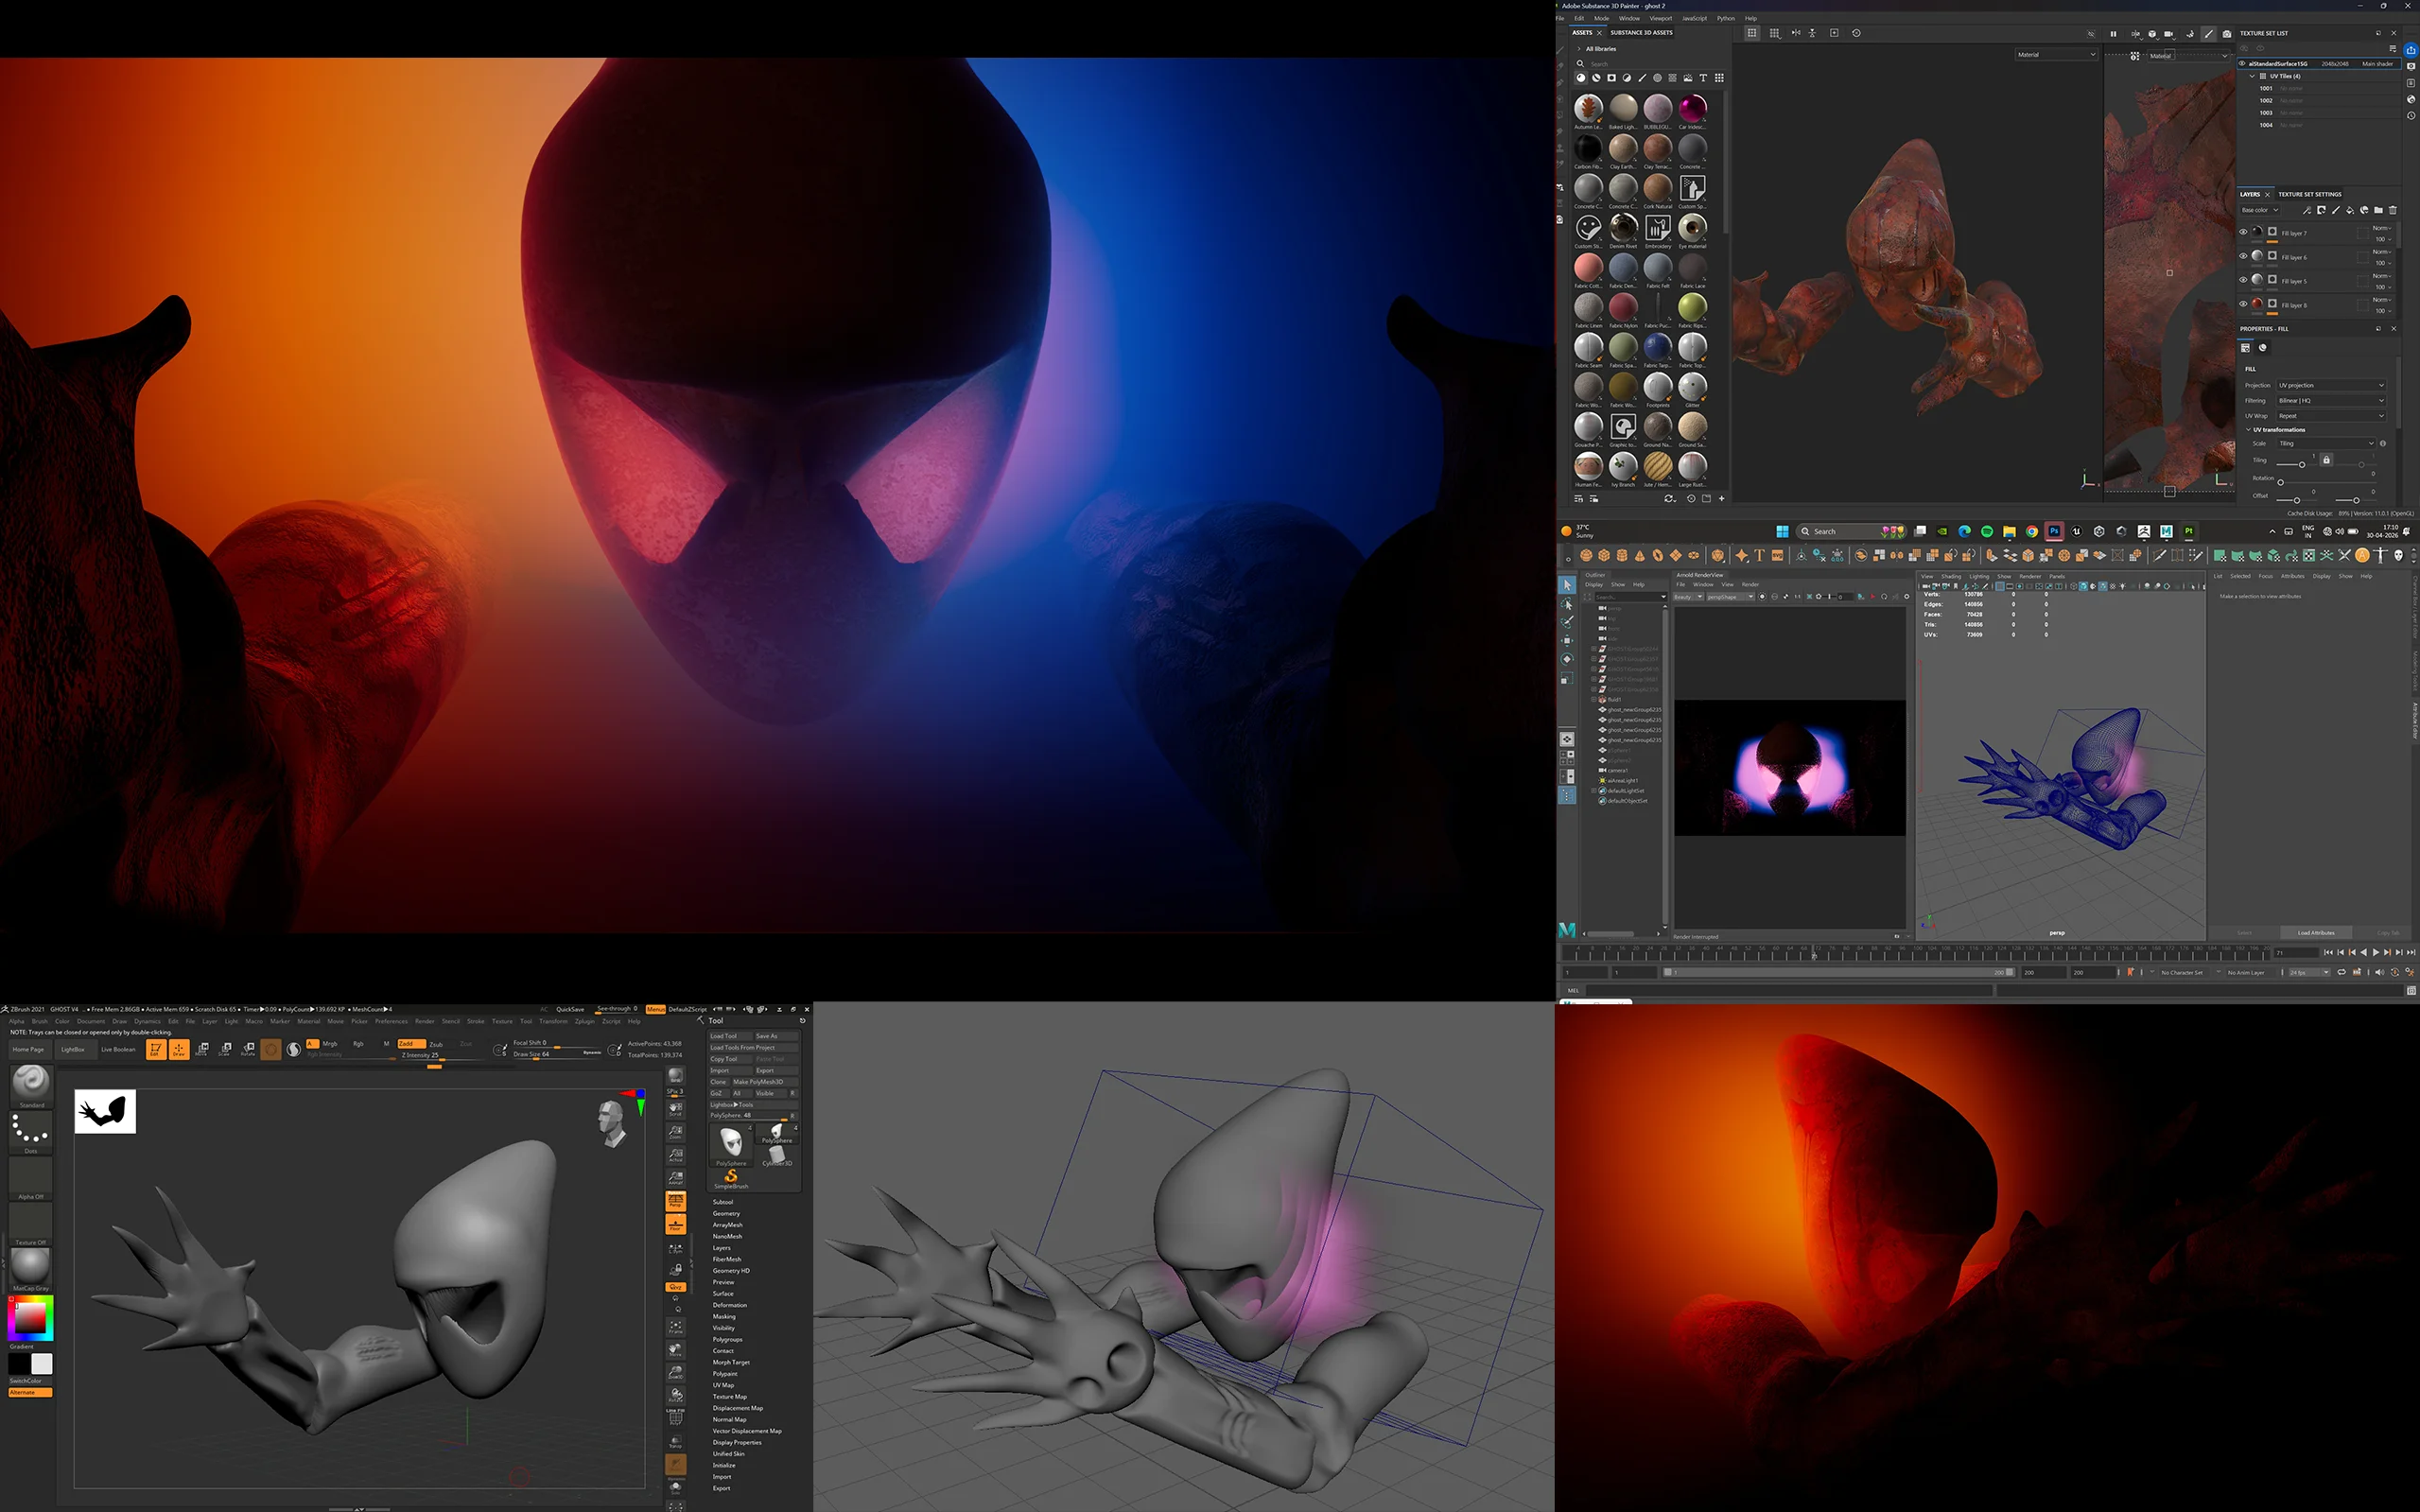2420x1512 pixels.
Task: Toggle the Zadd button in ZBrush
Action: click(410, 1044)
